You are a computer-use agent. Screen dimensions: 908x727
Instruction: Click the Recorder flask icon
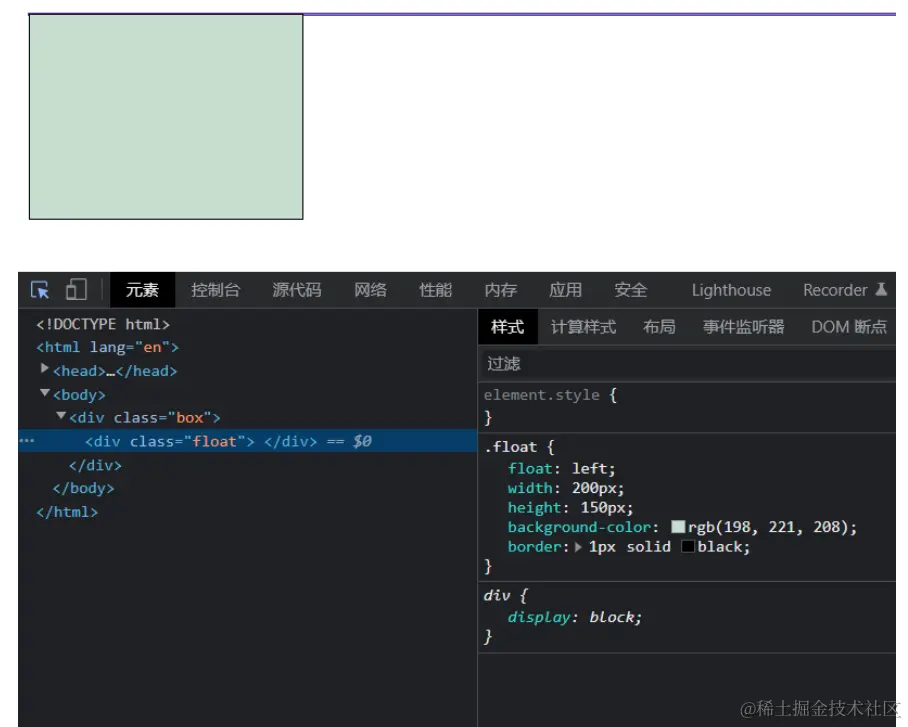tap(881, 288)
